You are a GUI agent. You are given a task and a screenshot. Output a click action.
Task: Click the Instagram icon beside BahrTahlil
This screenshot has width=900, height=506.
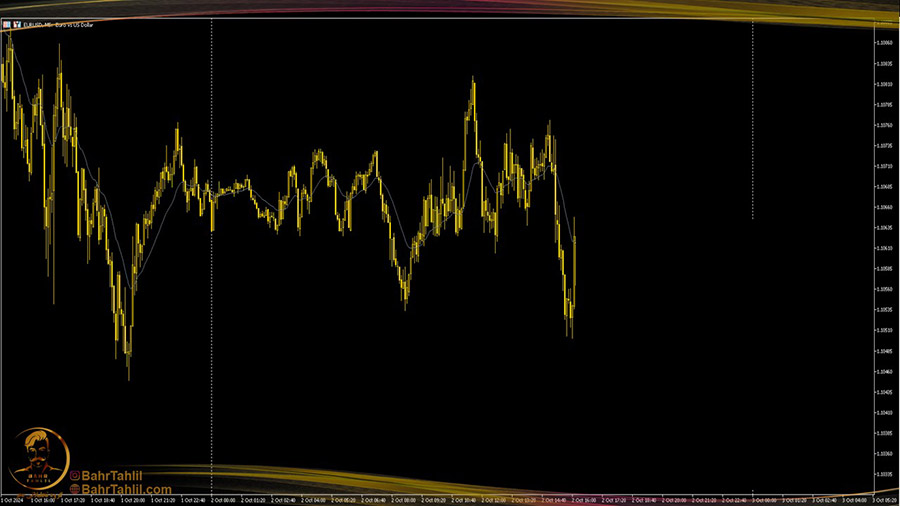tap(74, 476)
